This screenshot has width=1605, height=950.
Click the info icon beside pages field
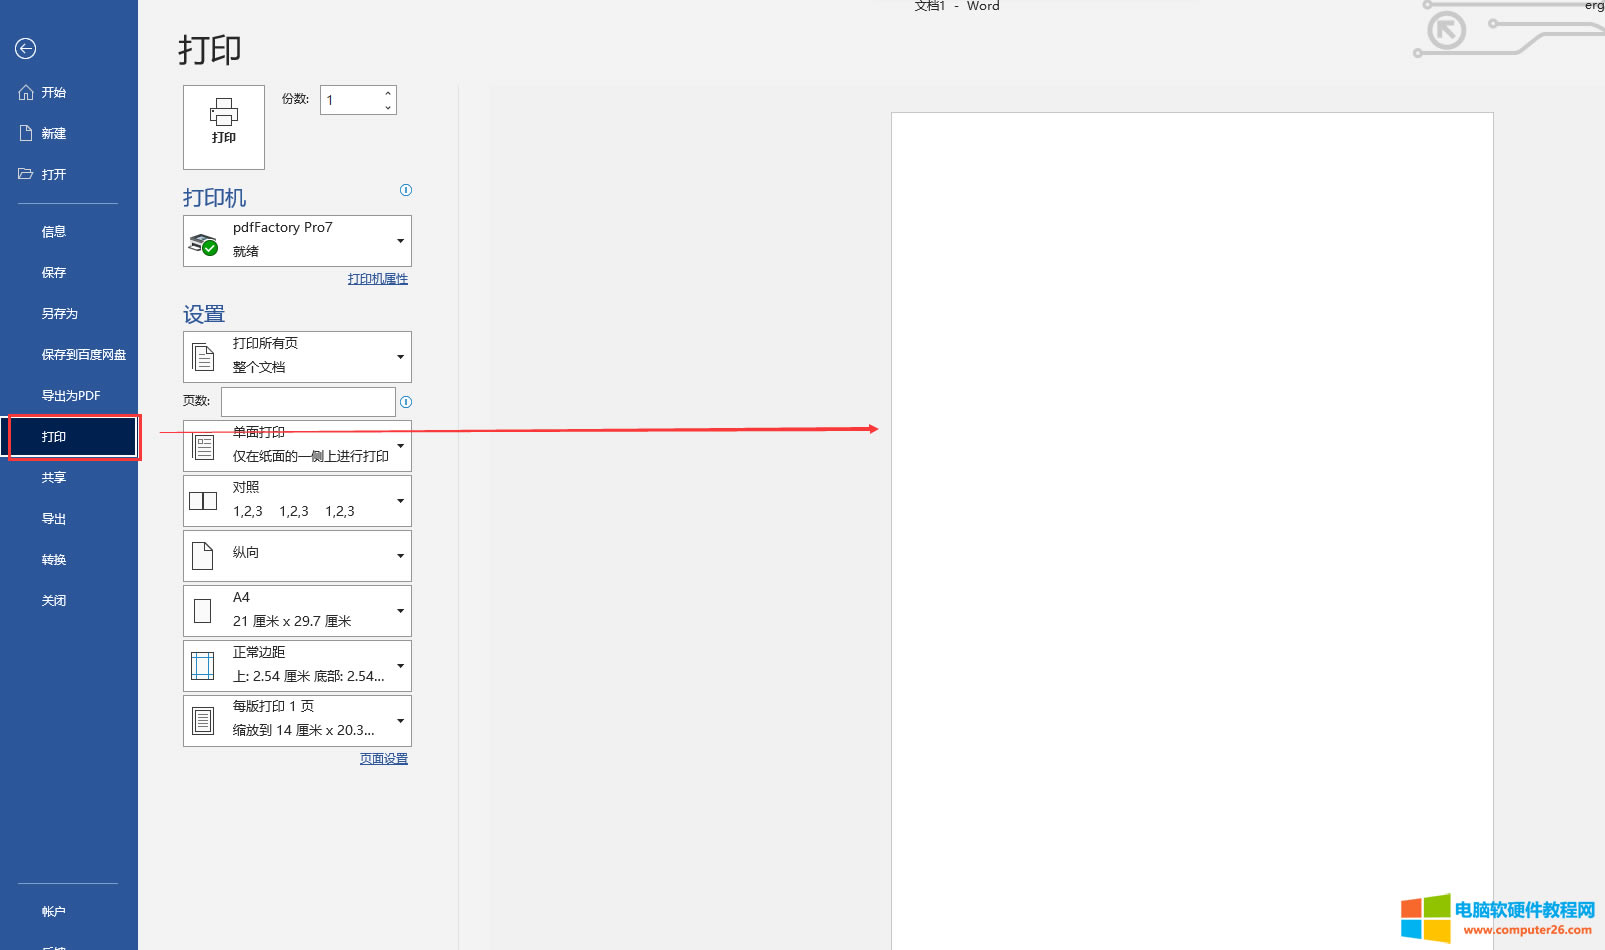(406, 402)
